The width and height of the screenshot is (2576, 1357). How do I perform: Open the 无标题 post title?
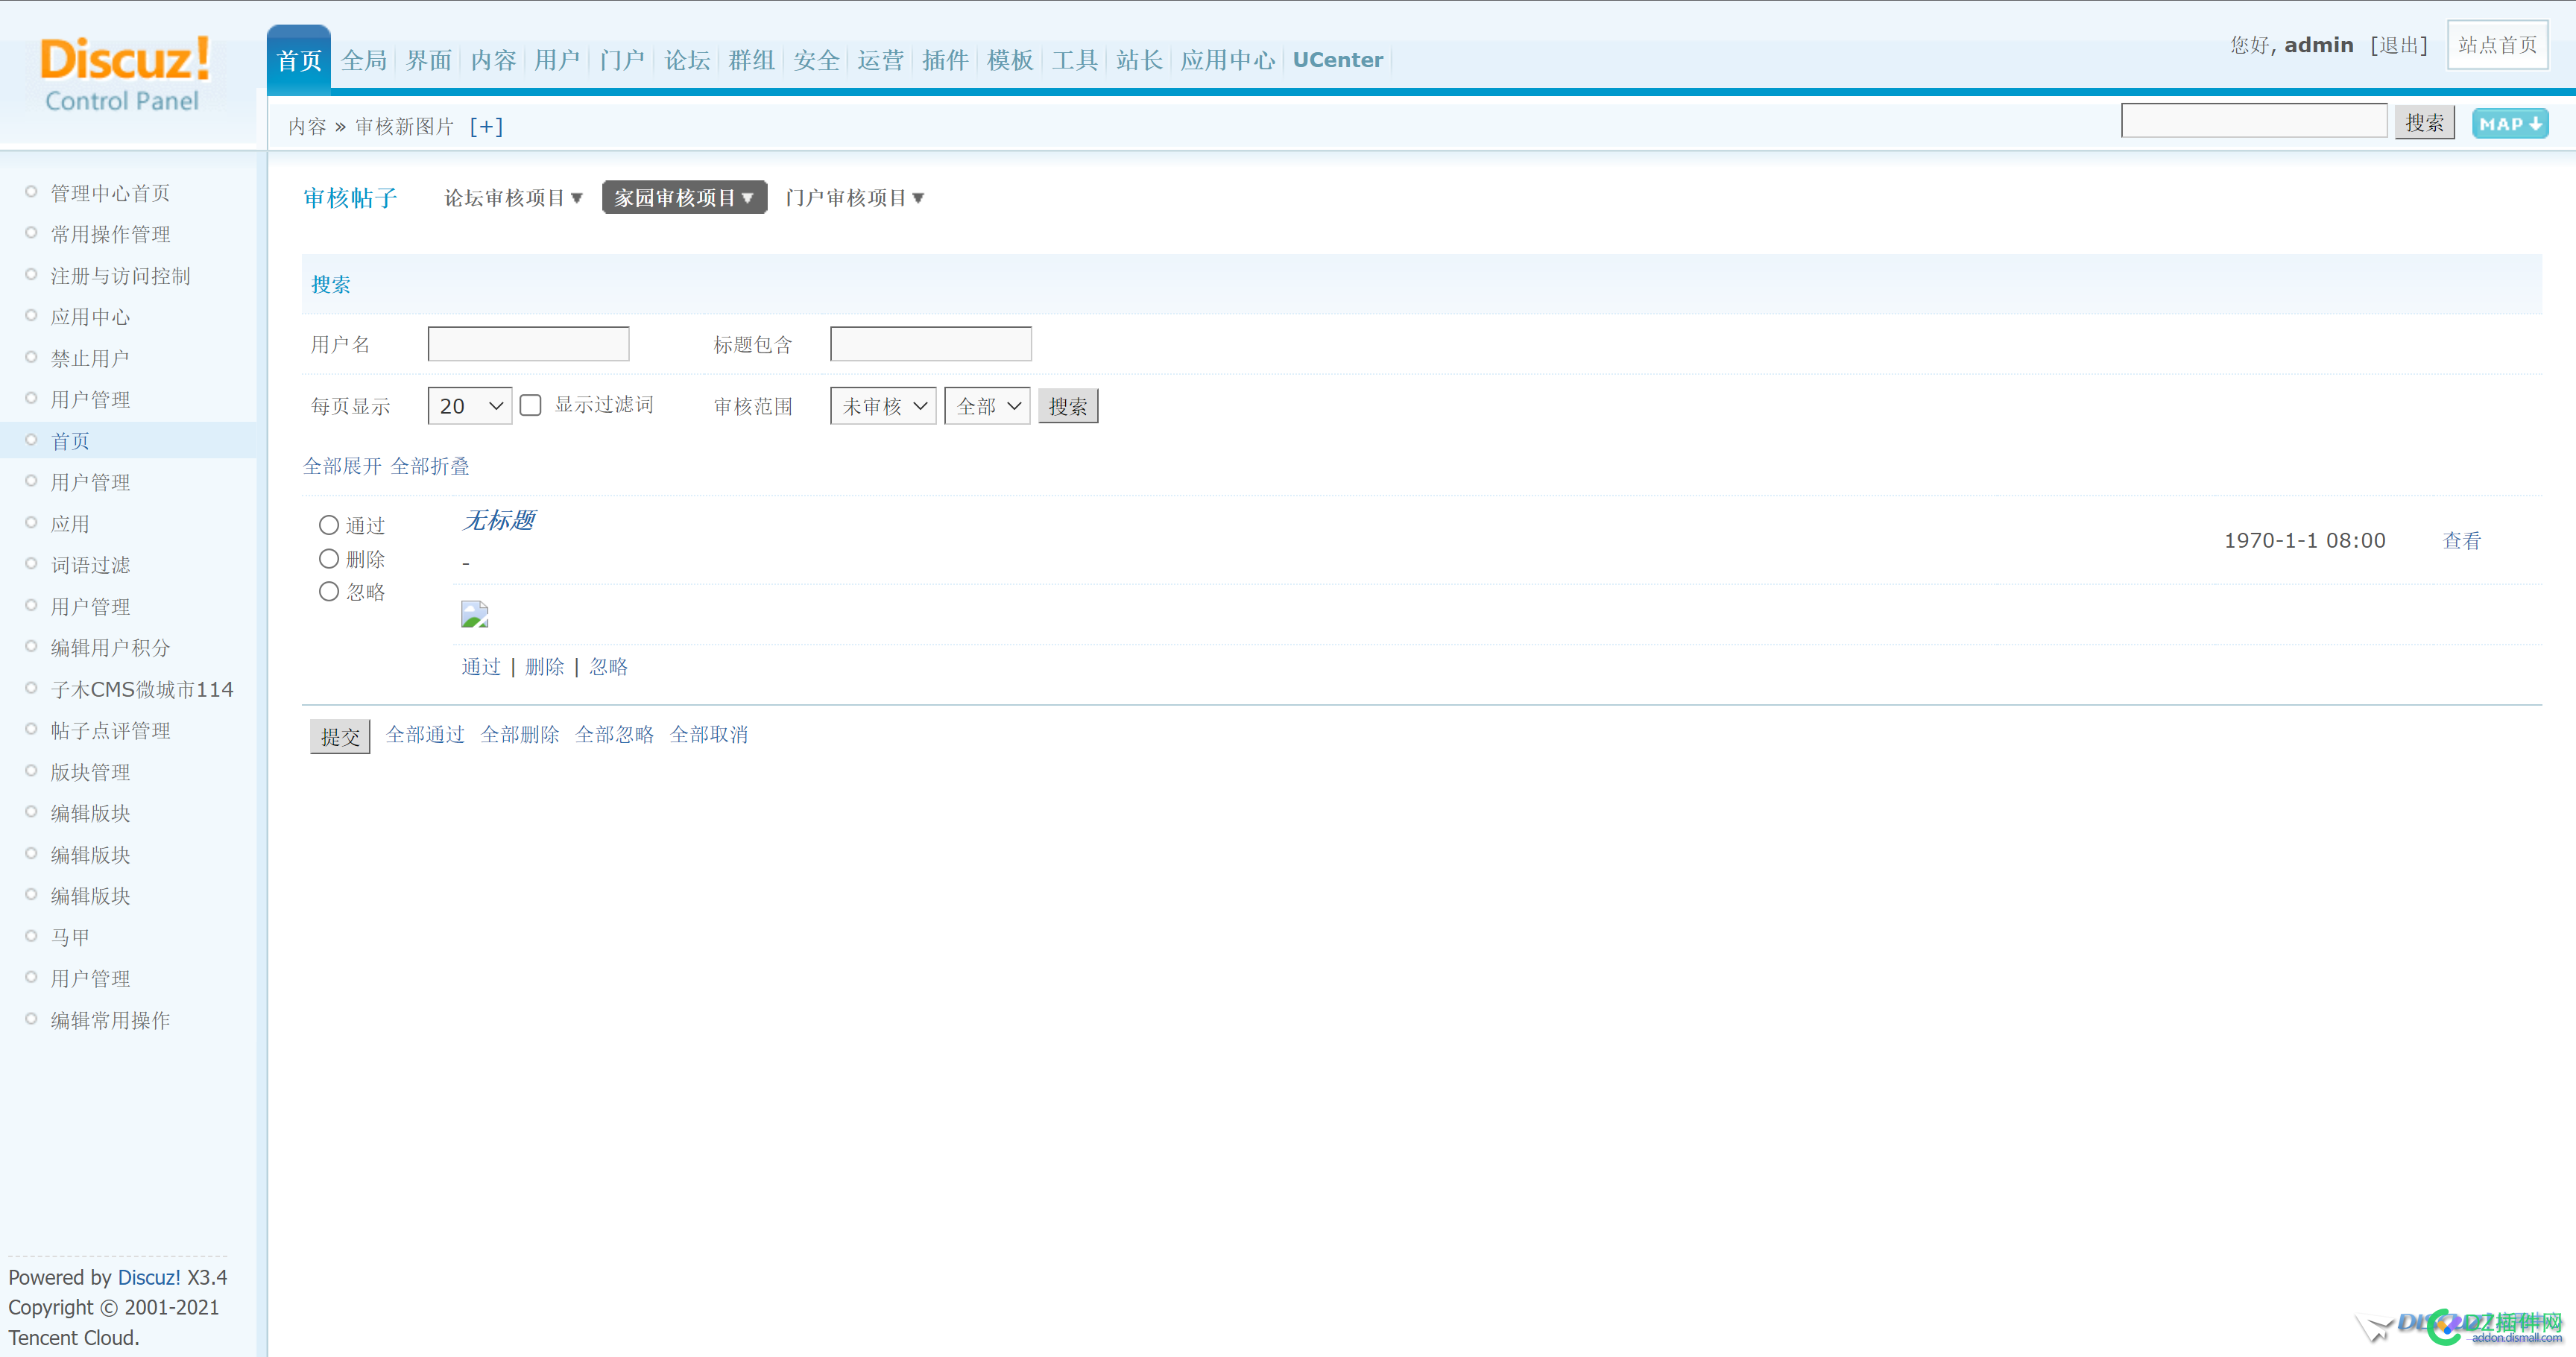pos(498,520)
